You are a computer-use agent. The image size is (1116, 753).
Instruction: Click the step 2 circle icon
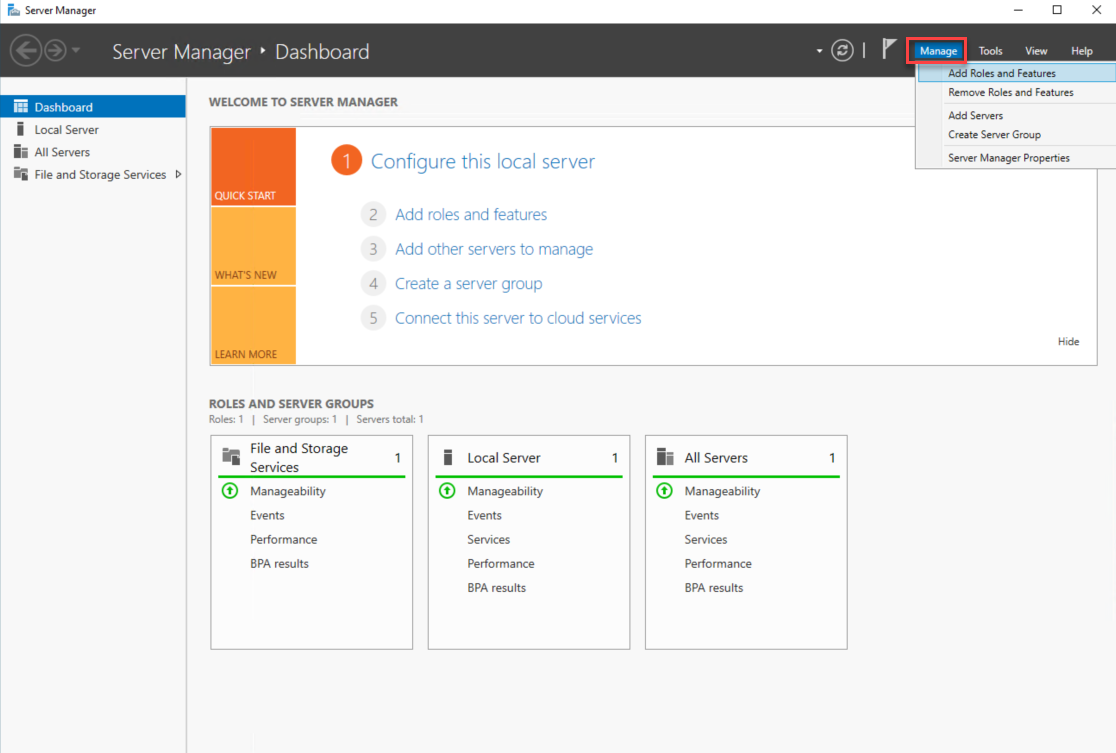[373, 214]
